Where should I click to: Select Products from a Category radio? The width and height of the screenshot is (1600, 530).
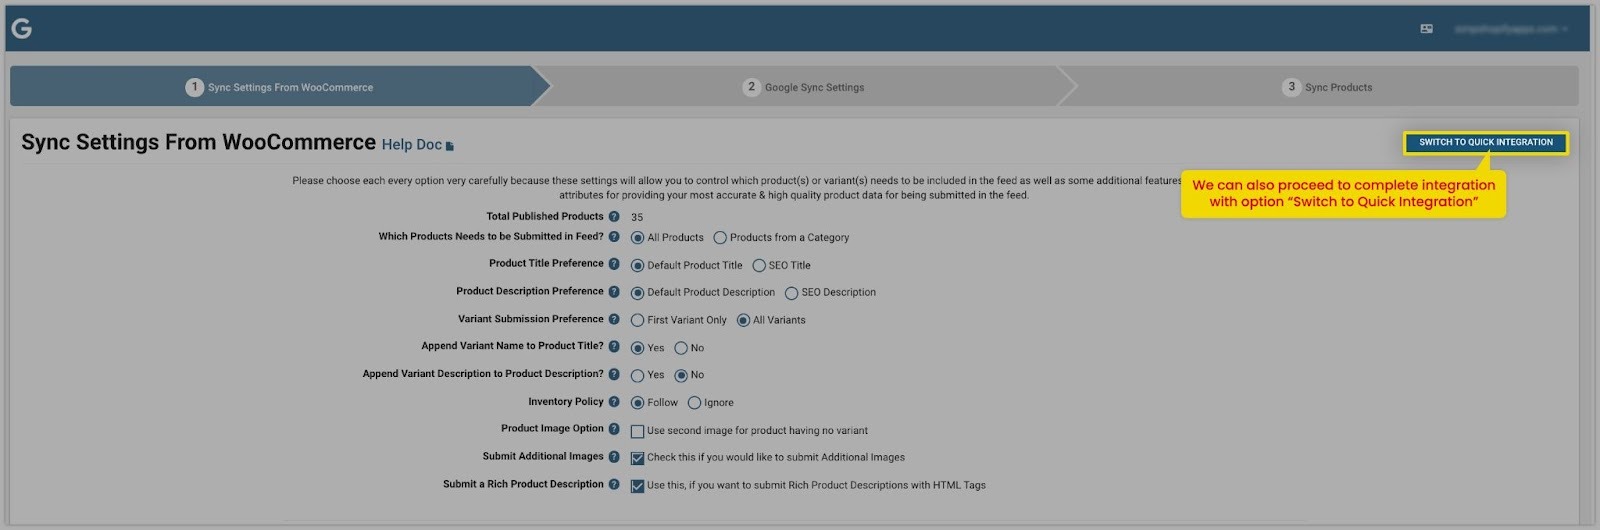[x=720, y=238]
